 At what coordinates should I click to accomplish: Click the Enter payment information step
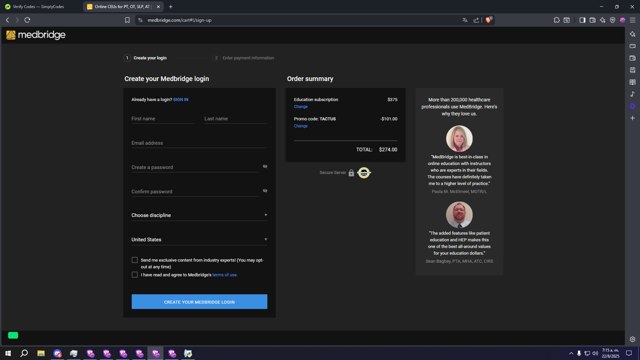click(x=244, y=58)
